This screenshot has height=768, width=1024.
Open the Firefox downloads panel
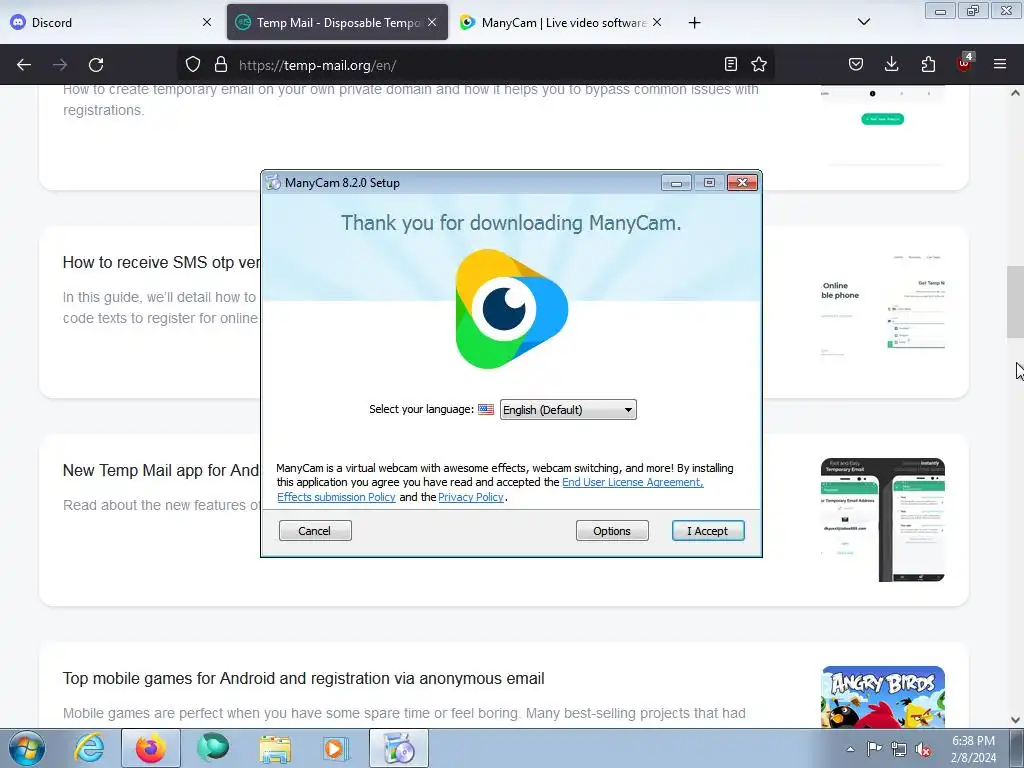click(x=891, y=64)
